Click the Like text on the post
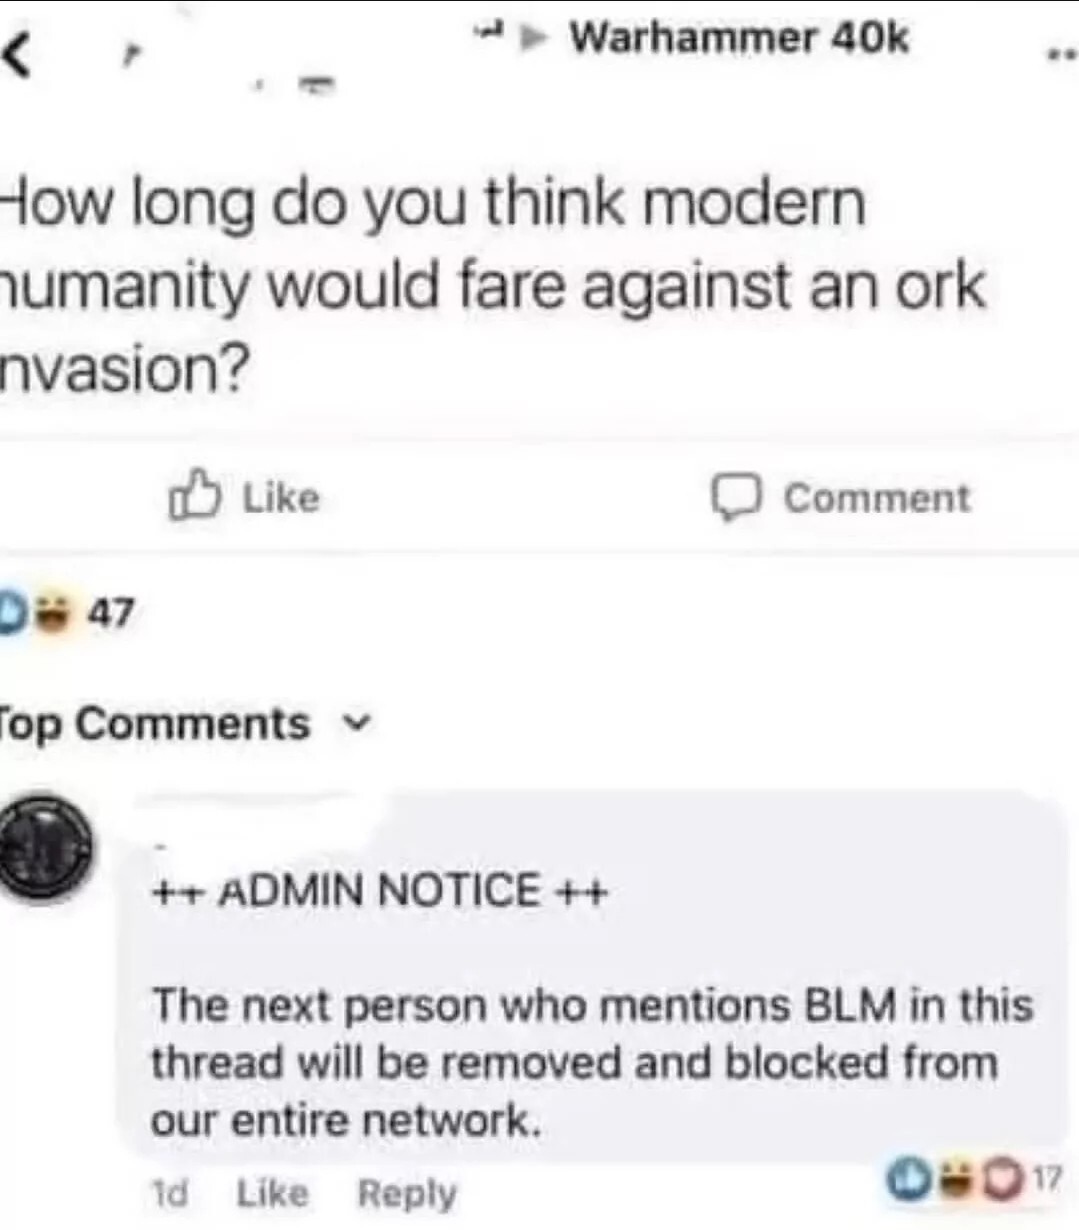The width and height of the screenshot is (1079, 1230). [281, 497]
